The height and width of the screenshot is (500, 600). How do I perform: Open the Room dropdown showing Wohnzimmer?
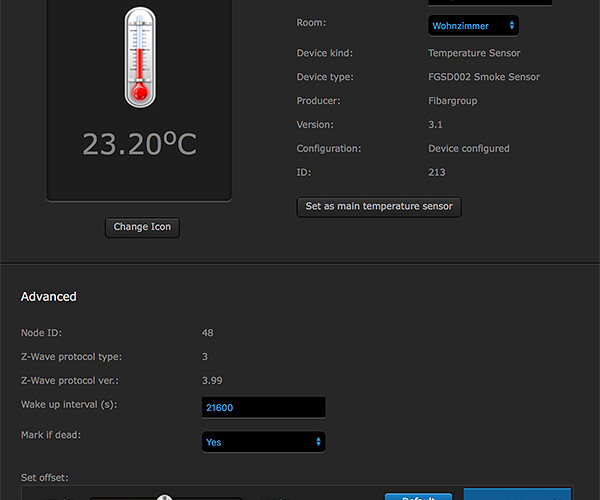(x=472, y=25)
